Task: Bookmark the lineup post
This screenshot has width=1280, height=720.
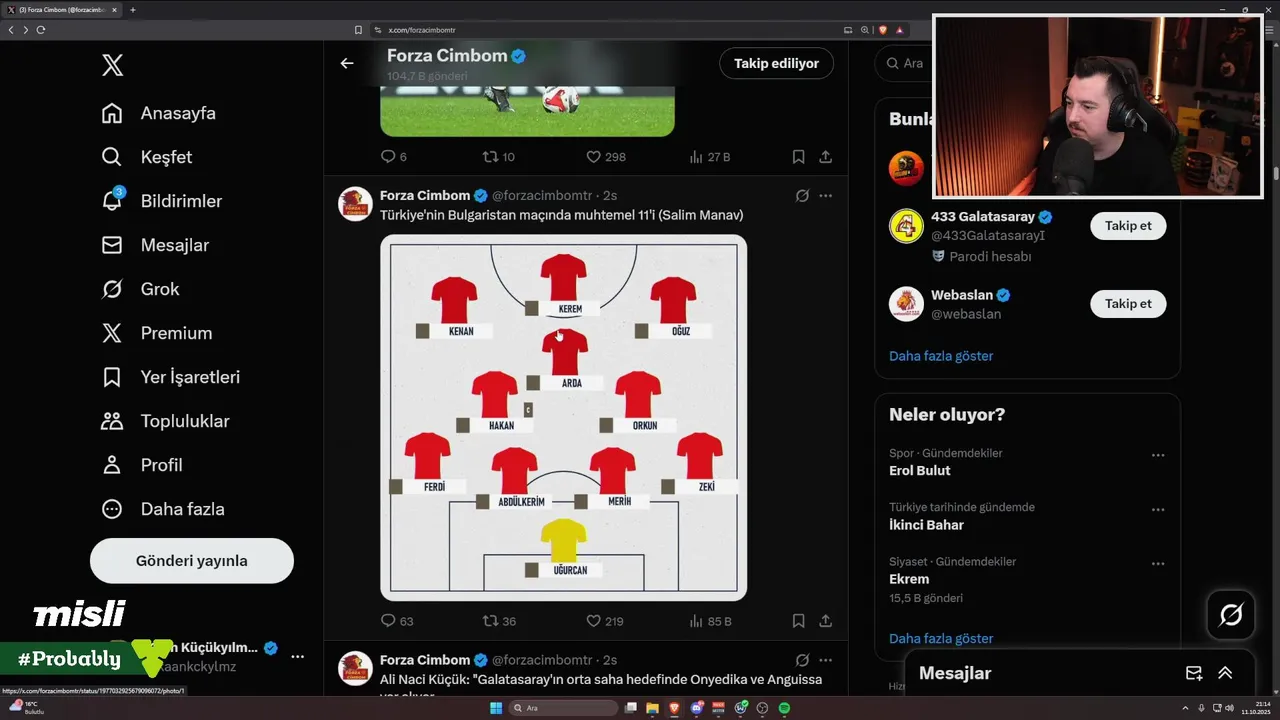Action: click(x=798, y=621)
